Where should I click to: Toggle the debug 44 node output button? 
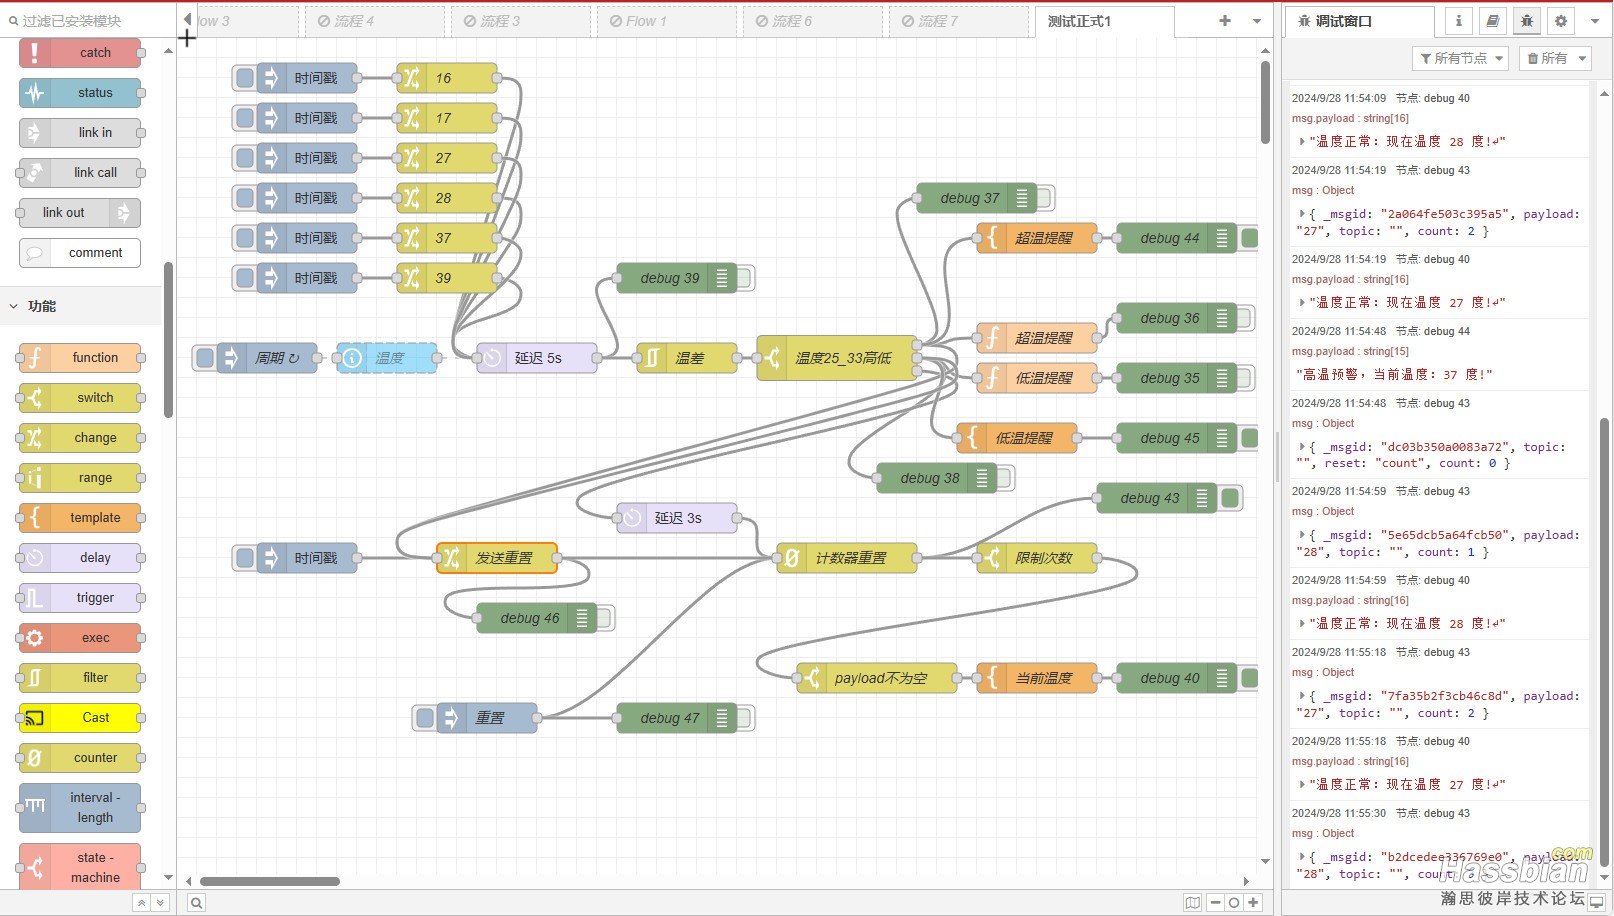point(1248,238)
